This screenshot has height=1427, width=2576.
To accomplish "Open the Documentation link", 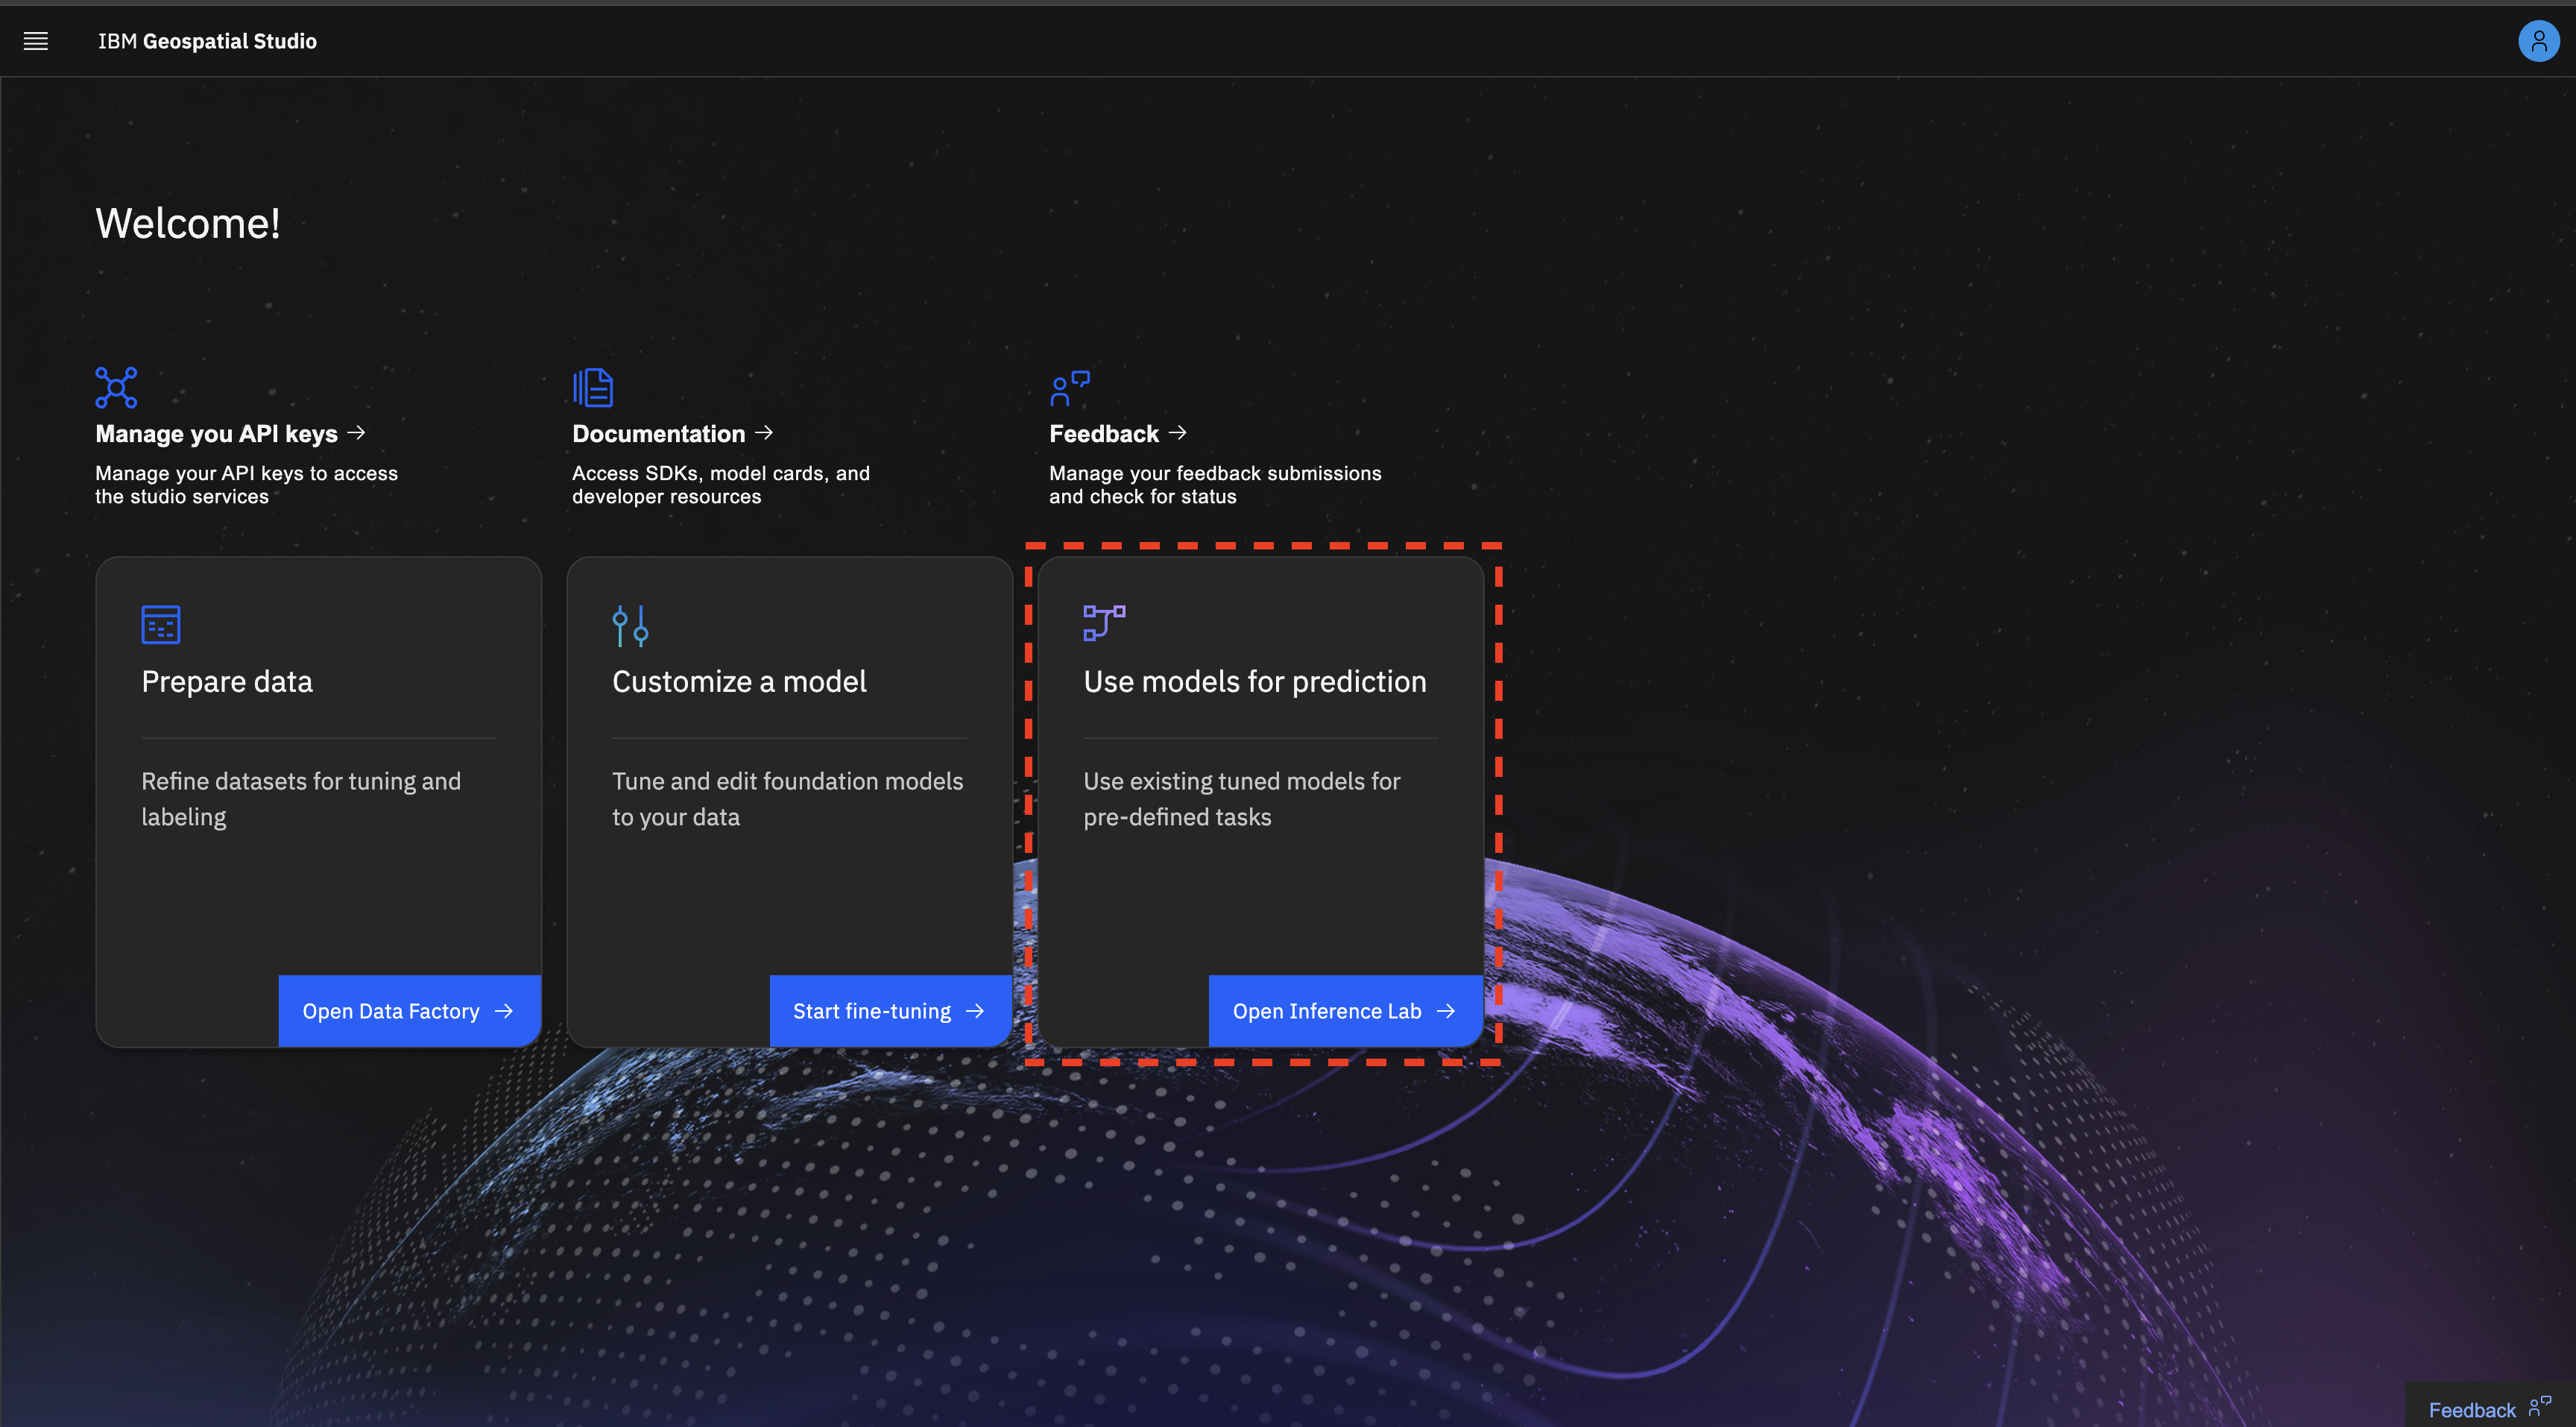I will pyautogui.click(x=658, y=434).
